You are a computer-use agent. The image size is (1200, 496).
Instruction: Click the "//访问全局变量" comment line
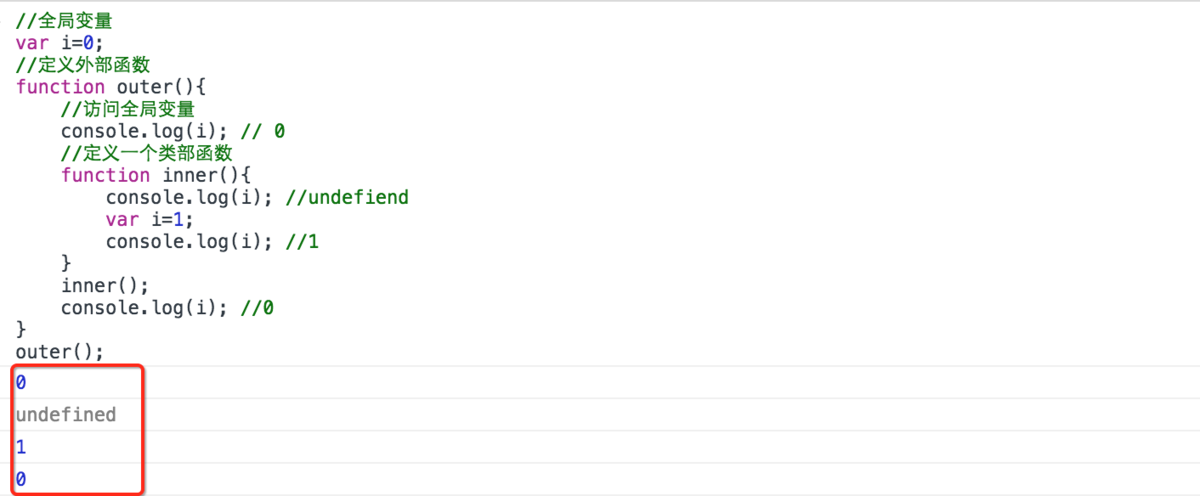click(x=127, y=109)
